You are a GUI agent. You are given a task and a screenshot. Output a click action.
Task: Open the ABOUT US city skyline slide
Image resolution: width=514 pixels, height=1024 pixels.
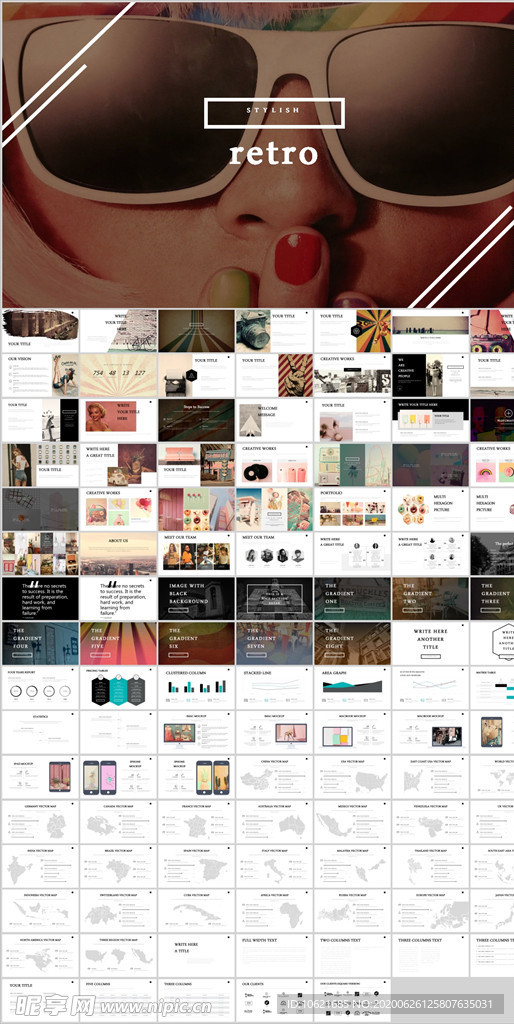pyautogui.click(x=118, y=553)
